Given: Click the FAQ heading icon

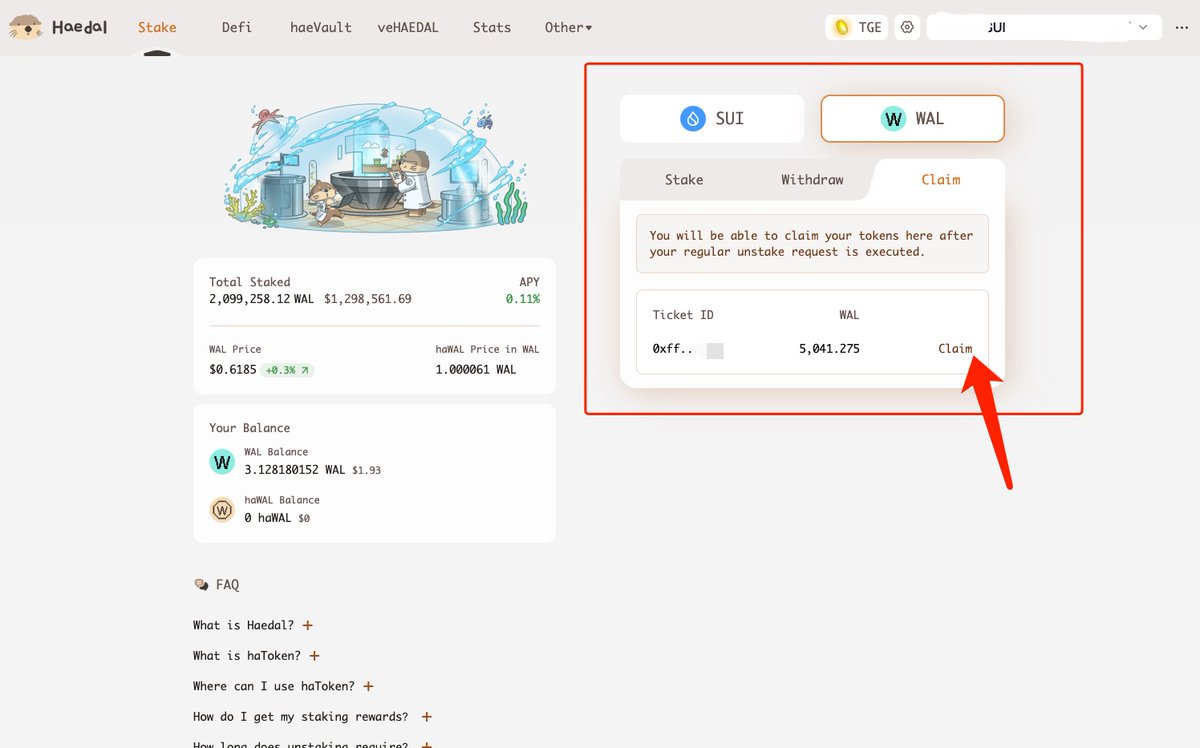Looking at the screenshot, I should 201,584.
